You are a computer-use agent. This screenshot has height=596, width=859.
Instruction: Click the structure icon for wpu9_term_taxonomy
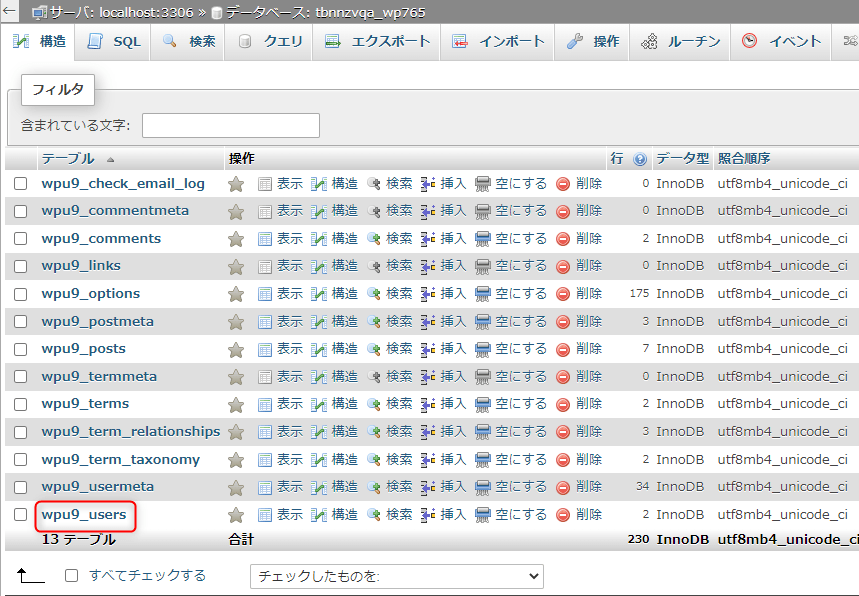point(319,460)
